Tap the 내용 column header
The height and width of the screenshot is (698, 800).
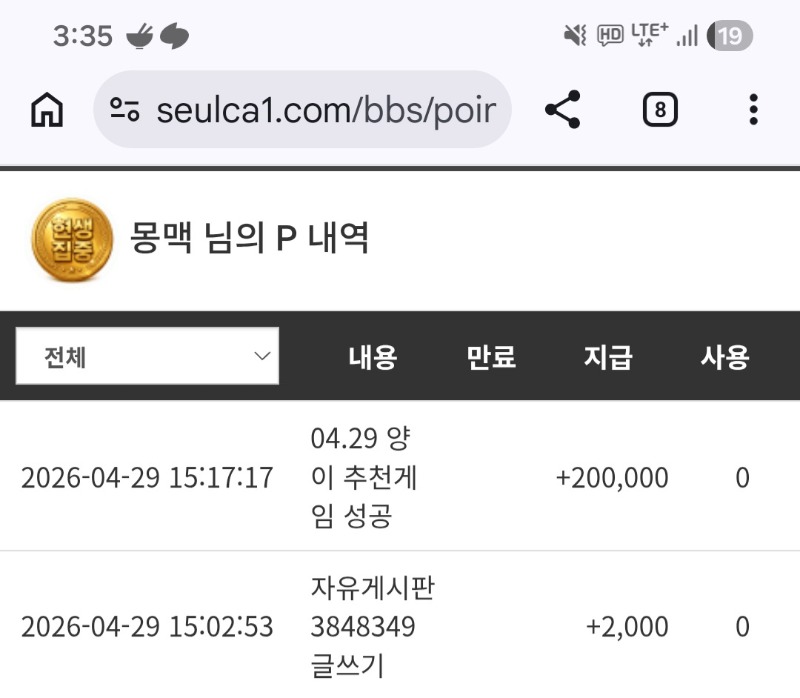(x=373, y=357)
